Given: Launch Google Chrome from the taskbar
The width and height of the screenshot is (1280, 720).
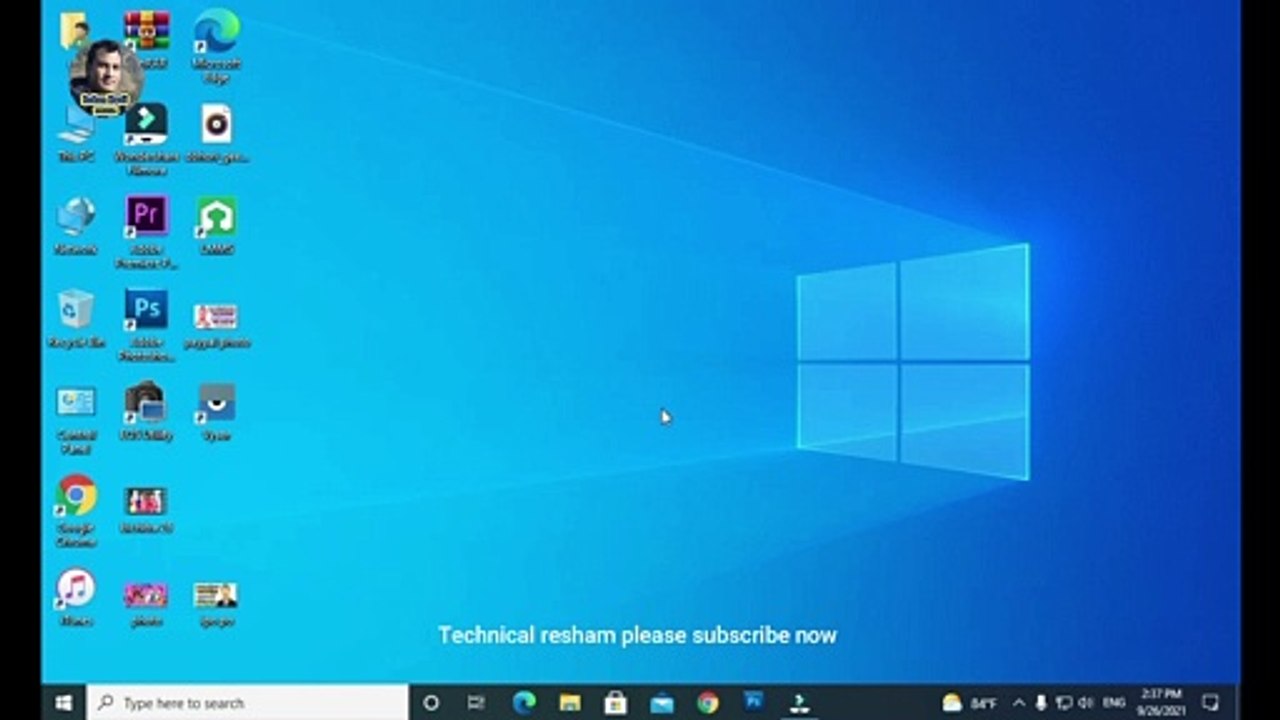Looking at the screenshot, I should (x=708, y=703).
